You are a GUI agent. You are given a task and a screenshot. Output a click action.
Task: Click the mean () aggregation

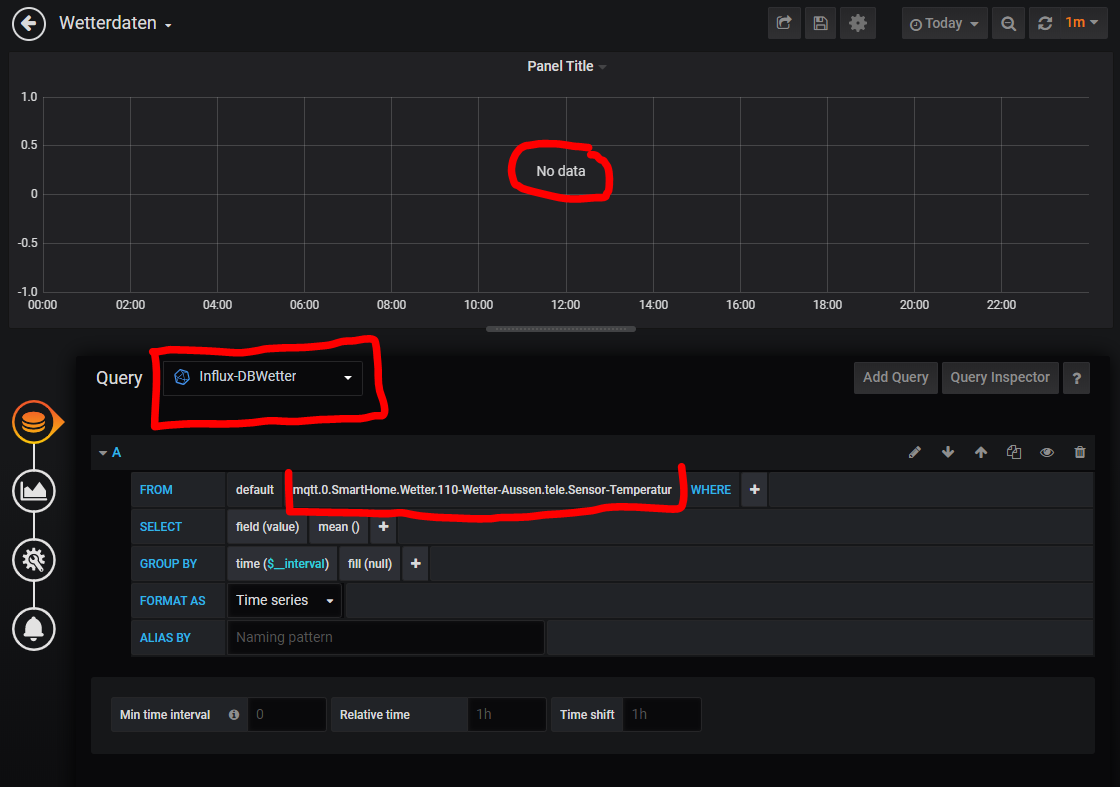pyautogui.click(x=339, y=527)
